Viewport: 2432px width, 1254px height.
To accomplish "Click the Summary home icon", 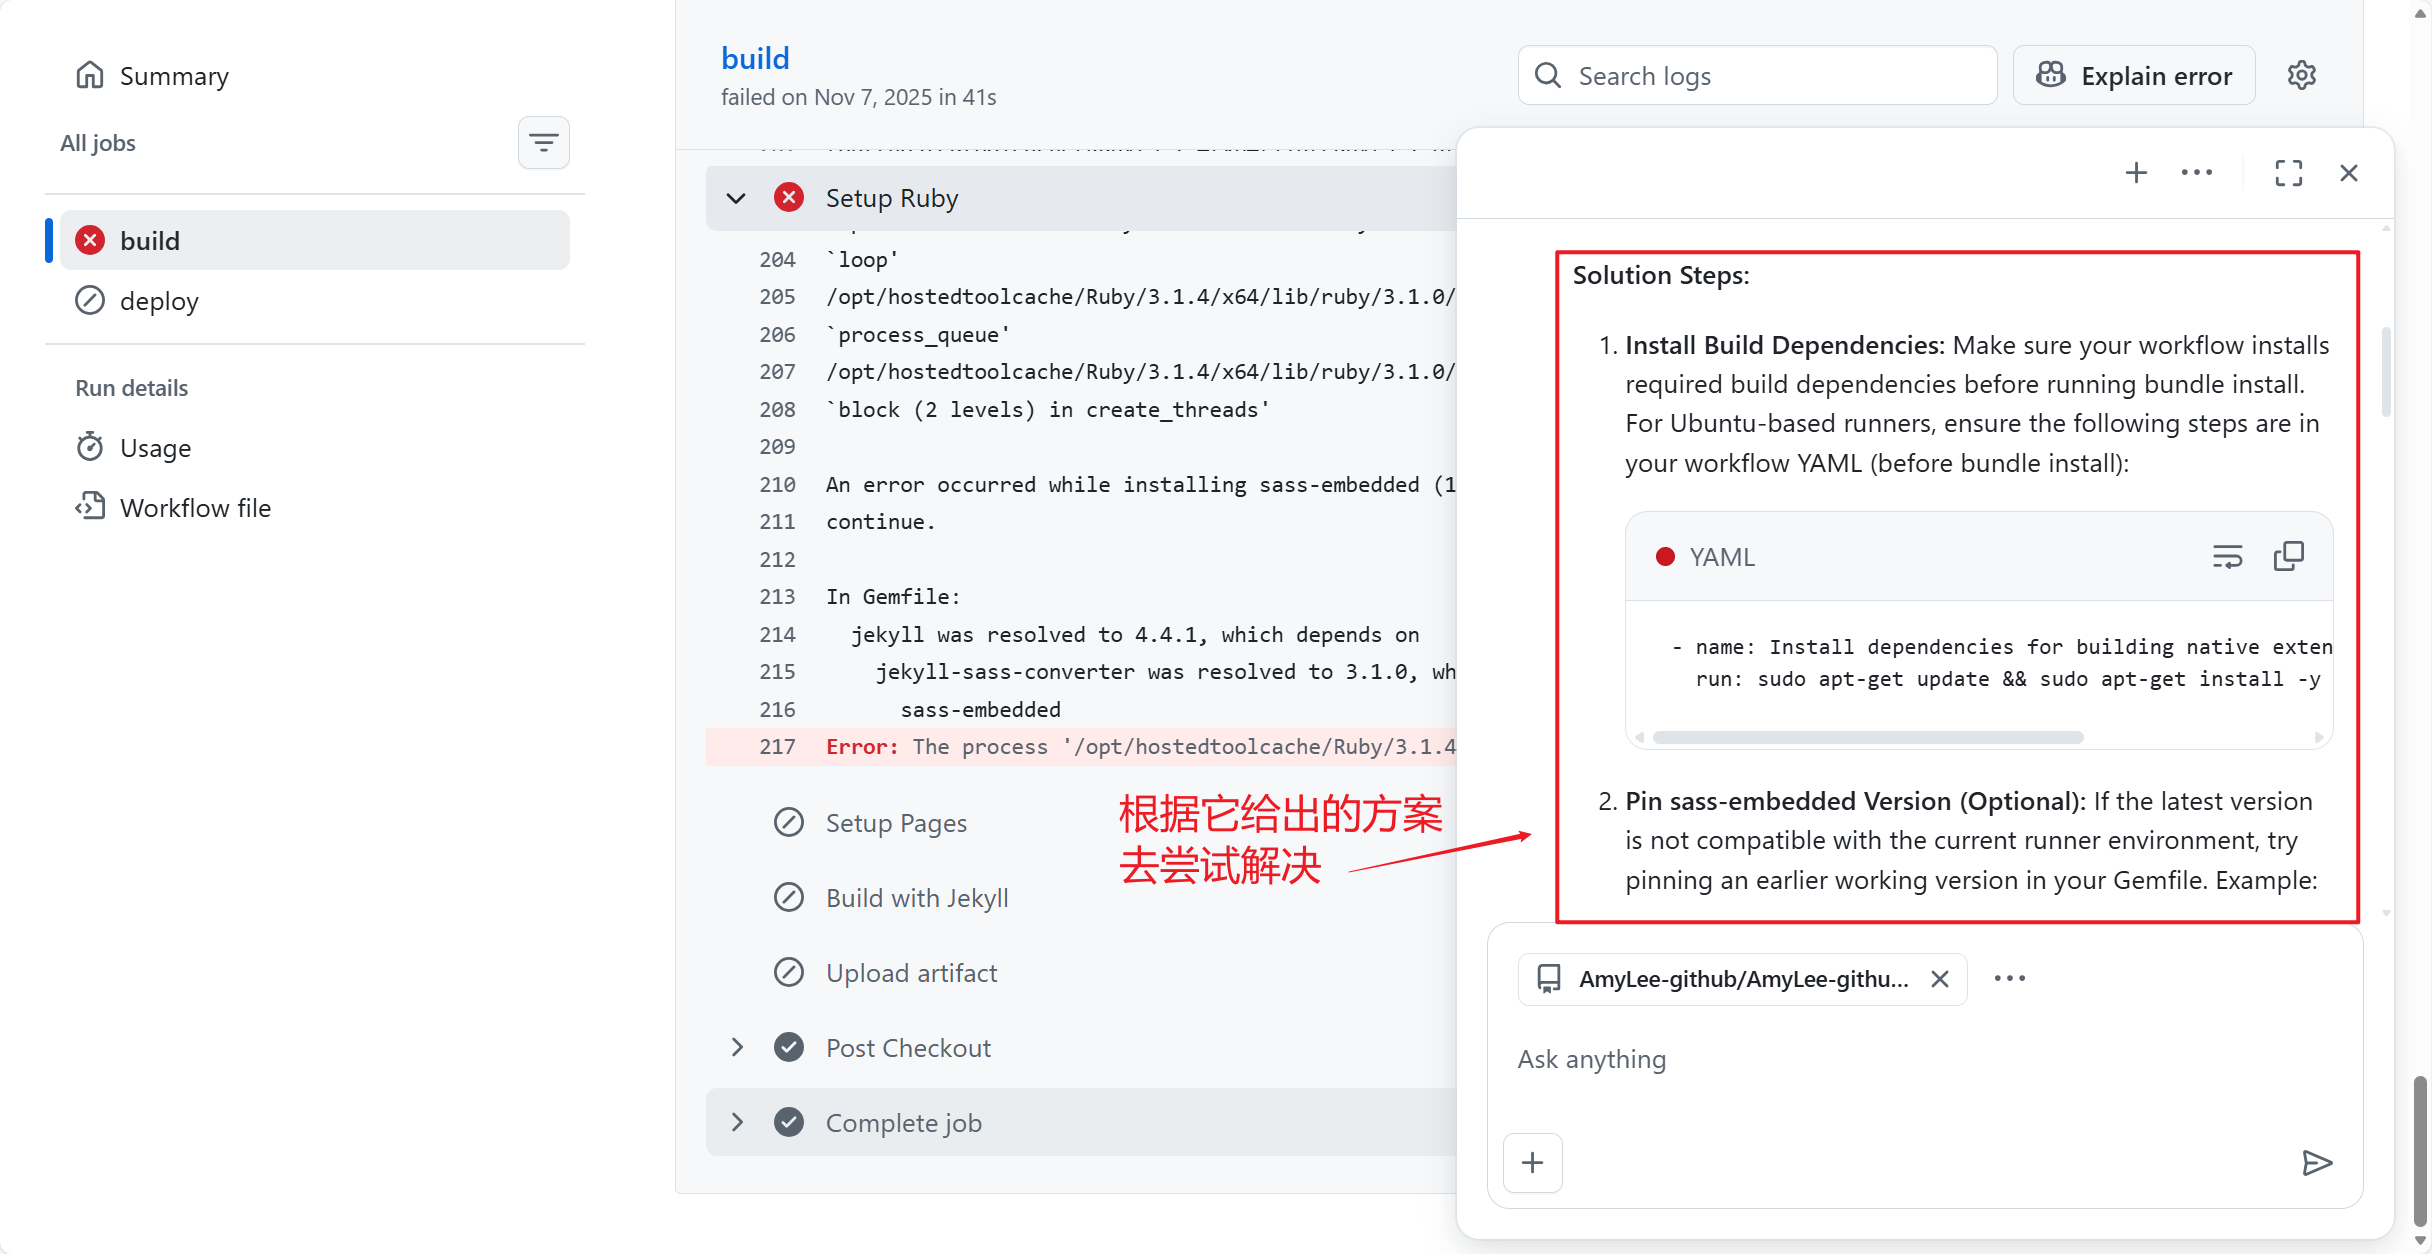I will point(90,74).
